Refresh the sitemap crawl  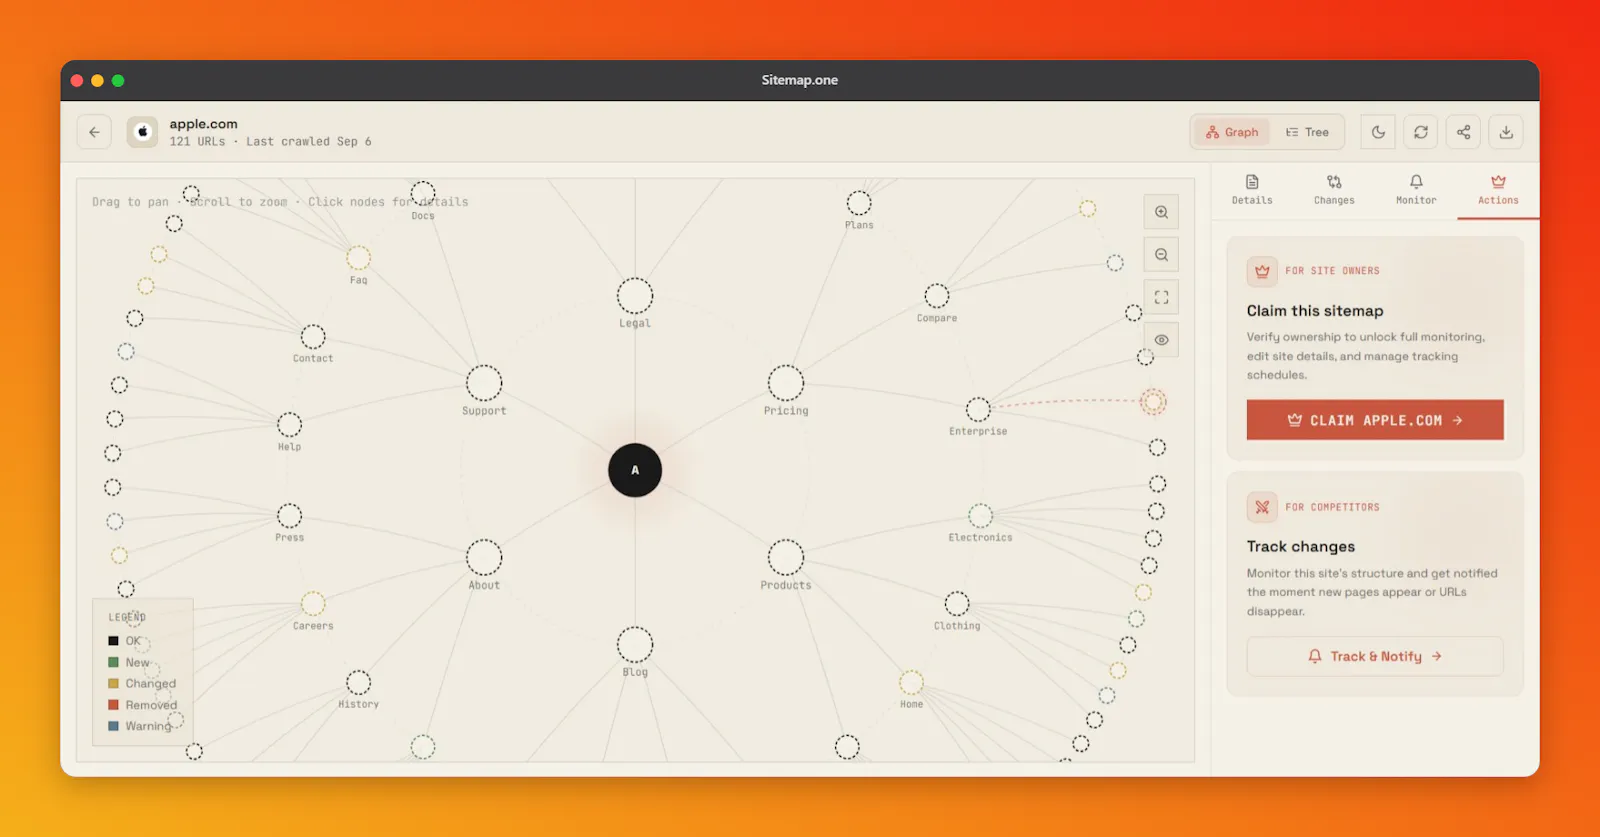[x=1421, y=132]
